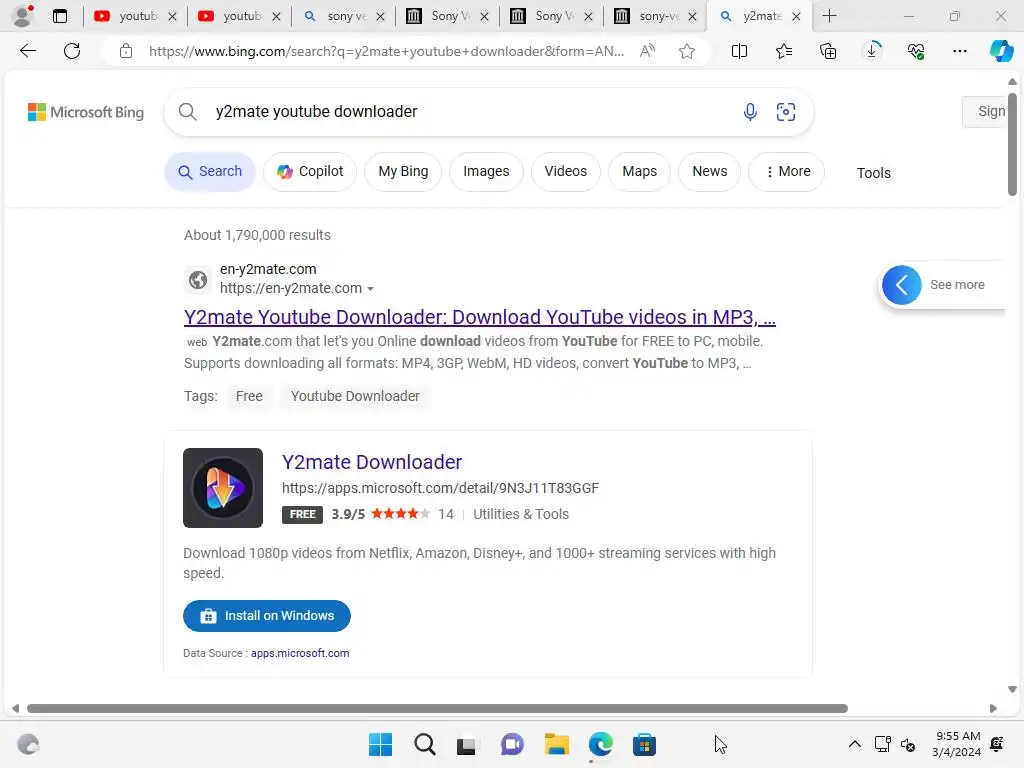Click the Free tag
This screenshot has width=1024, height=768.
point(249,396)
